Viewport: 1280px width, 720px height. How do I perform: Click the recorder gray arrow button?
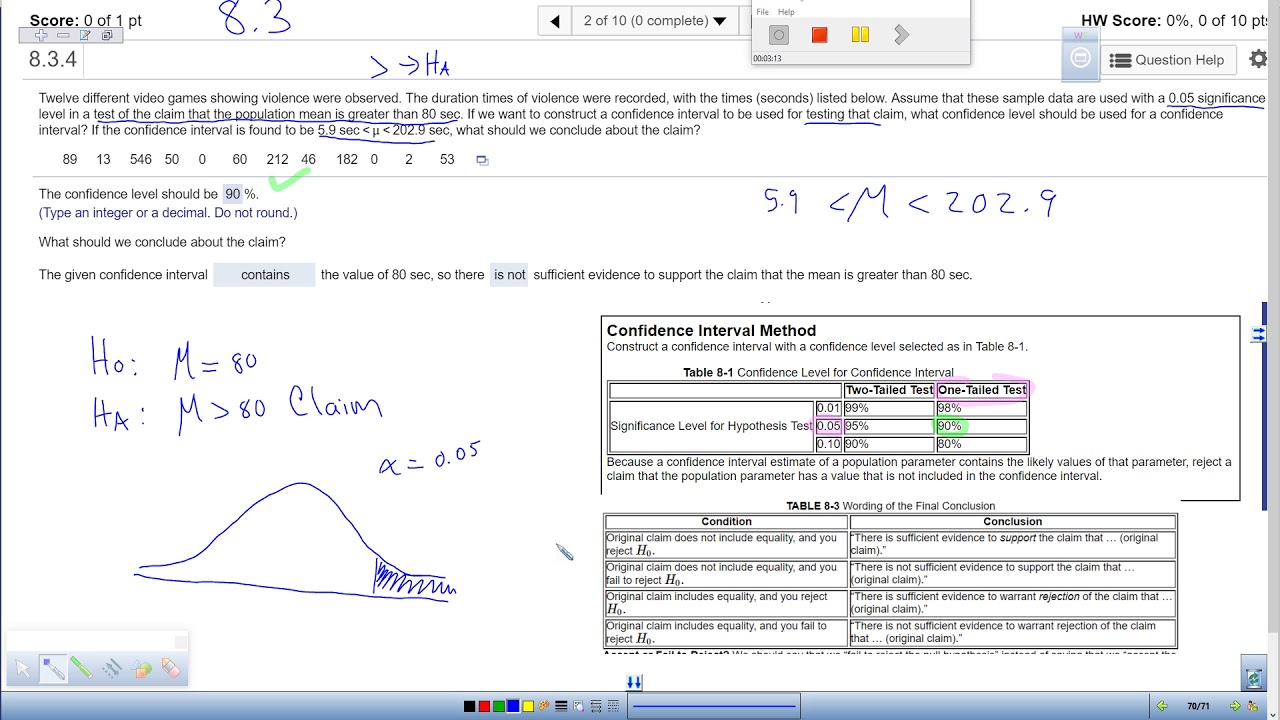pyautogui.click(x=901, y=35)
